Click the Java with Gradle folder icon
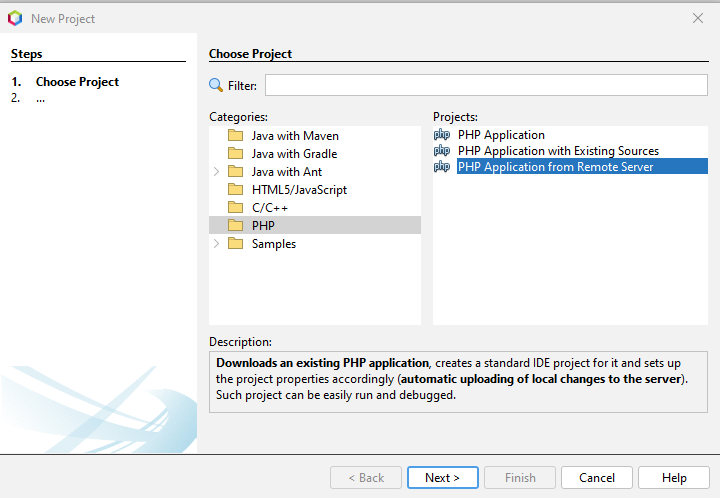 (236, 154)
